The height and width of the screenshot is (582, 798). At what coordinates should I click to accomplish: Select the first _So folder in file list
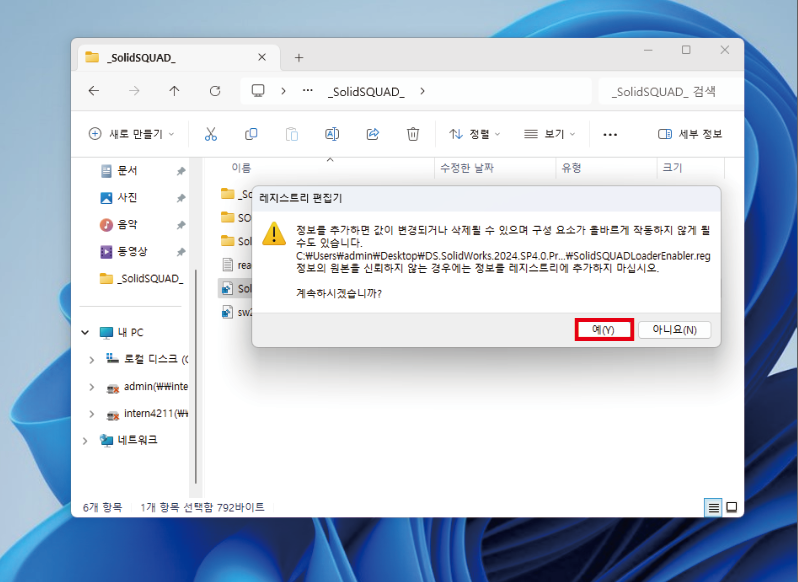236,194
